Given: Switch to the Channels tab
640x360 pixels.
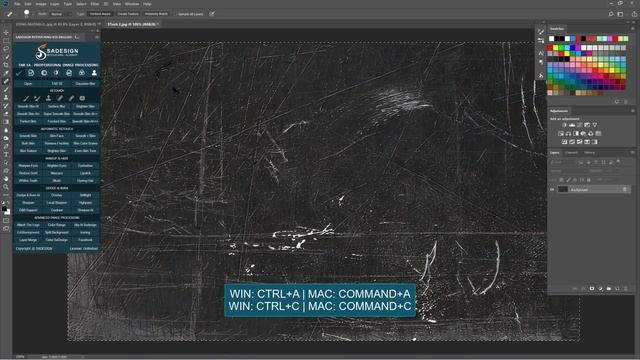Looking at the screenshot, I should pyautogui.click(x=571, y=153).
